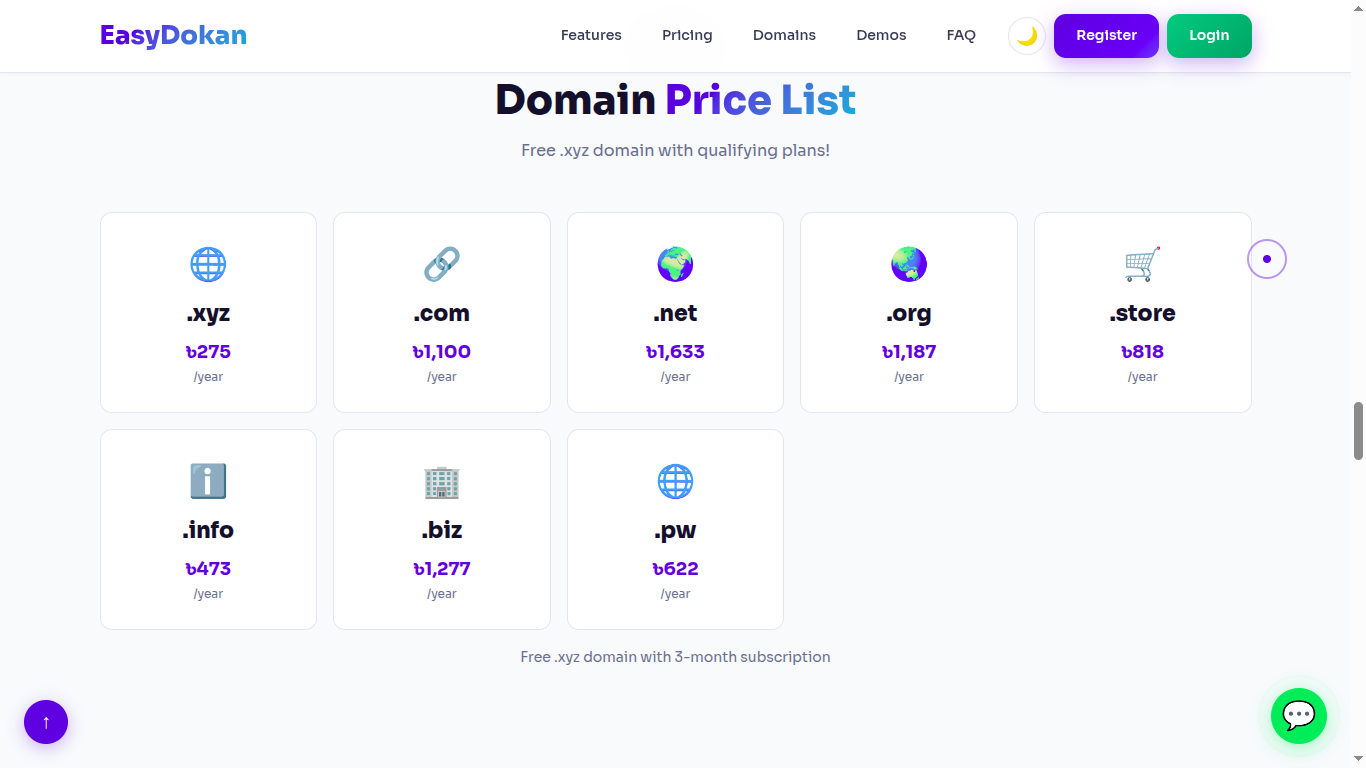
Task: Click the office building icon above .biz
Action: tap(441, 481)
